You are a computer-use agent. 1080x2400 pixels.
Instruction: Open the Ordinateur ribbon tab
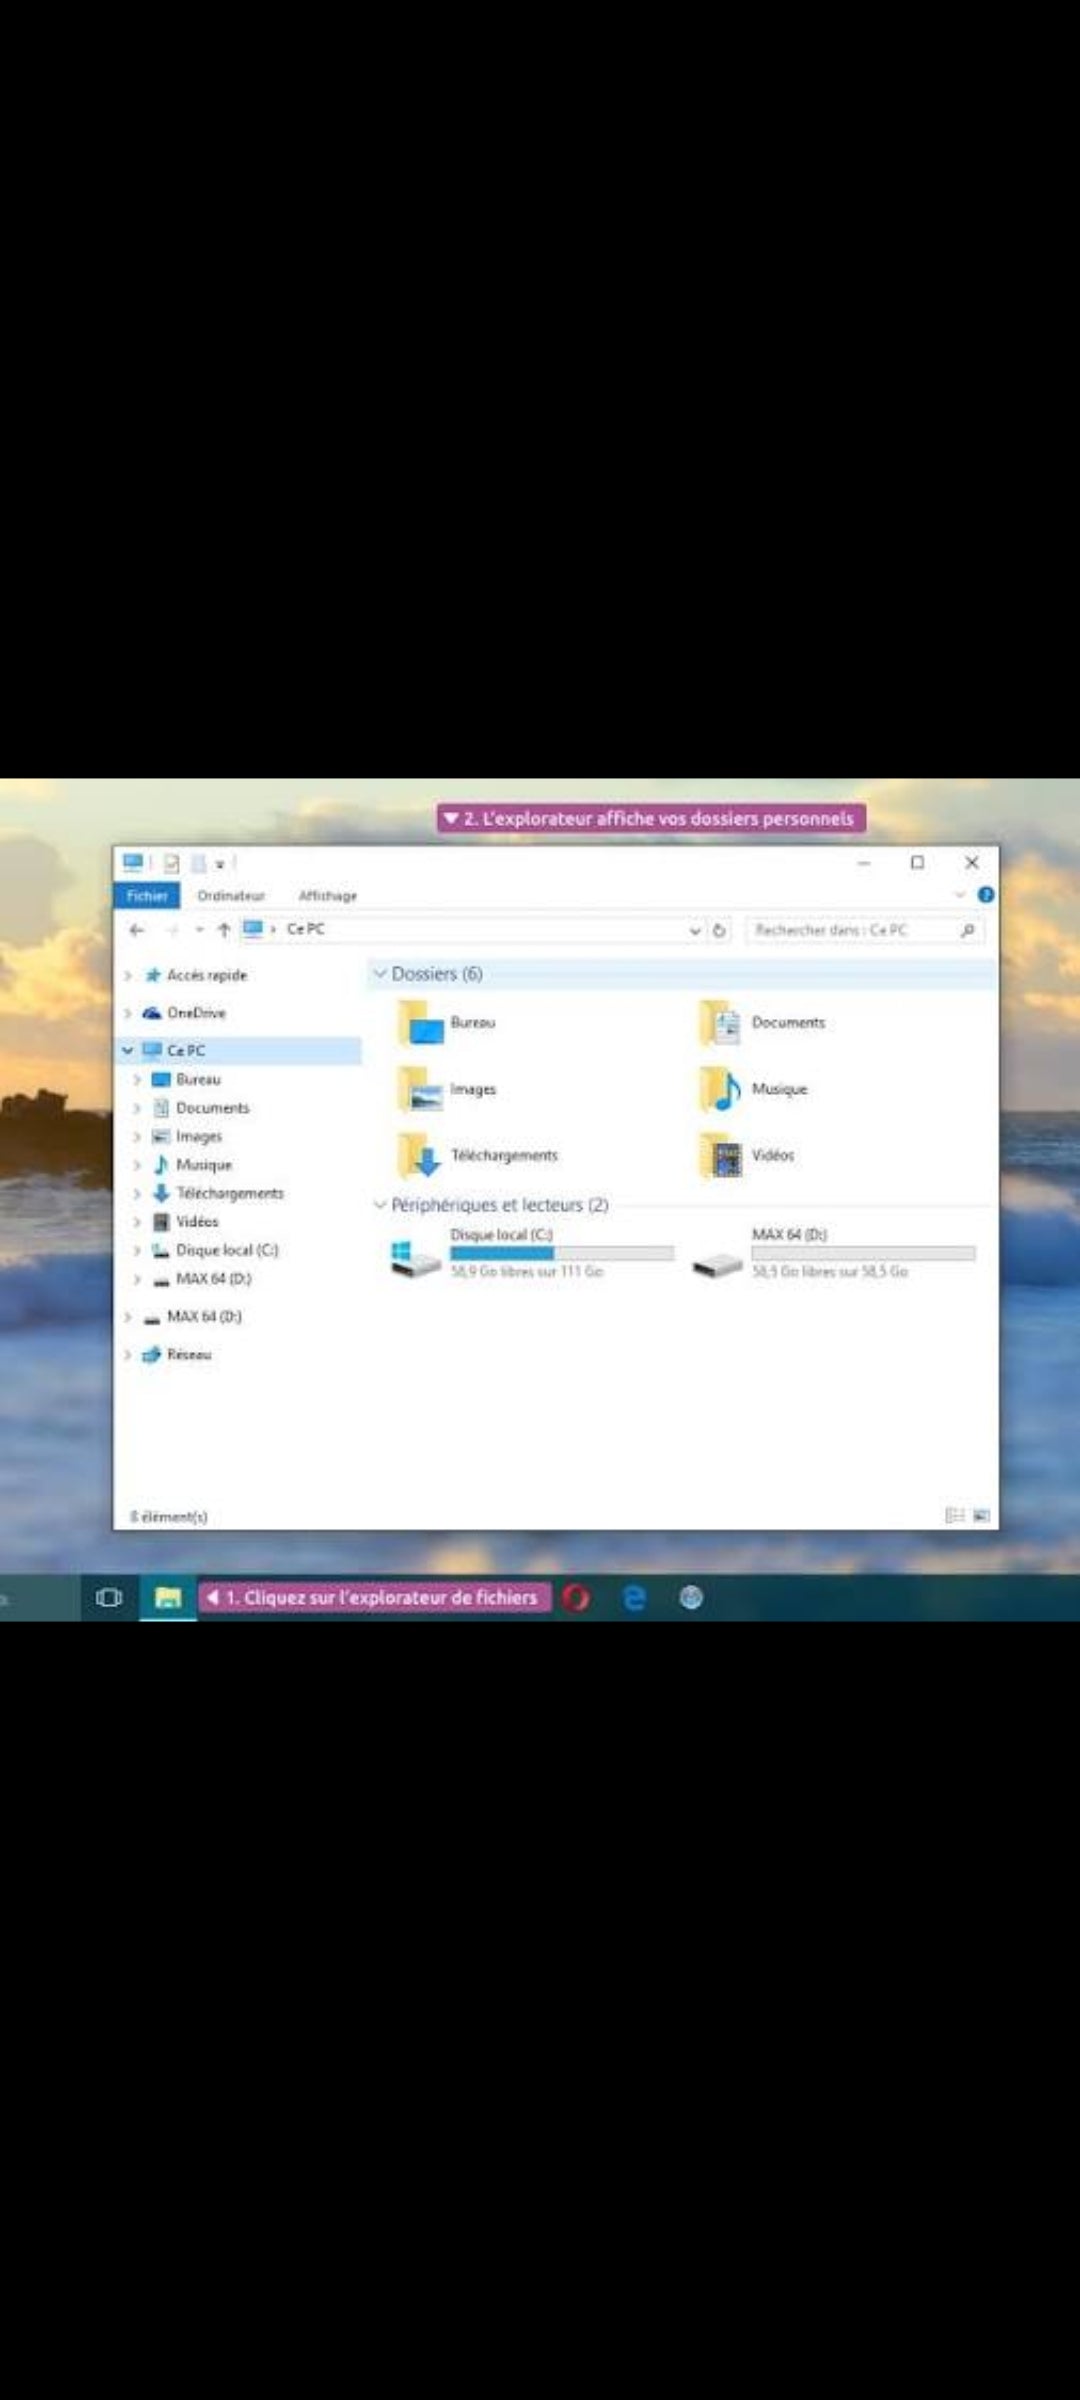[231, 896]
